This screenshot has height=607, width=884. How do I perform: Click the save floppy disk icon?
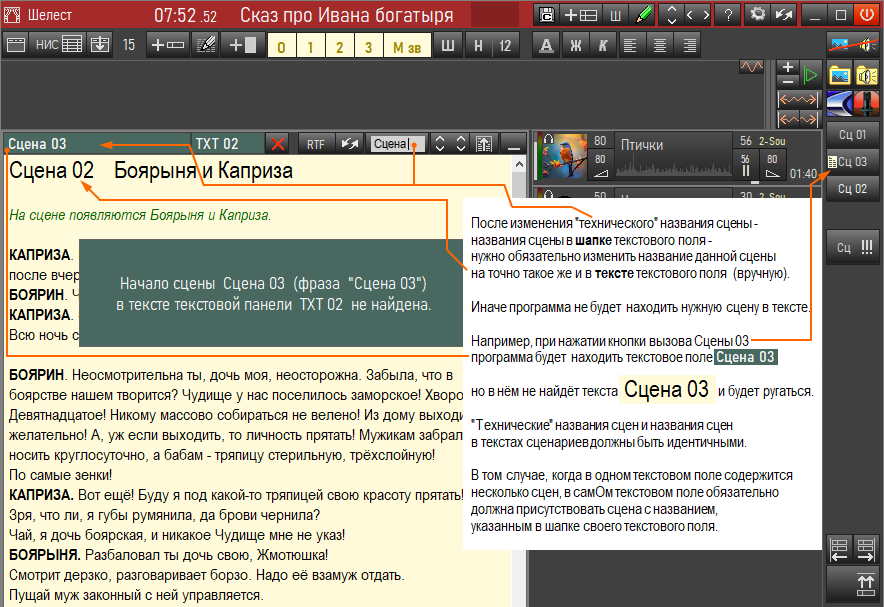click(x=546, y=15)
